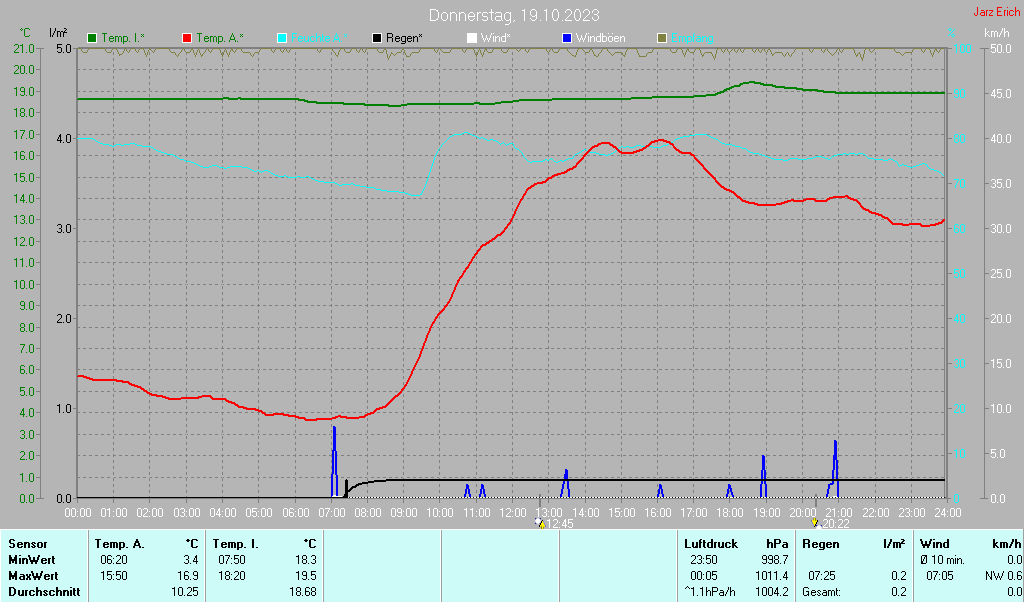Click the Regen column header in table
The width and height of the screenshot is (1024, 602).
(821, 544)
